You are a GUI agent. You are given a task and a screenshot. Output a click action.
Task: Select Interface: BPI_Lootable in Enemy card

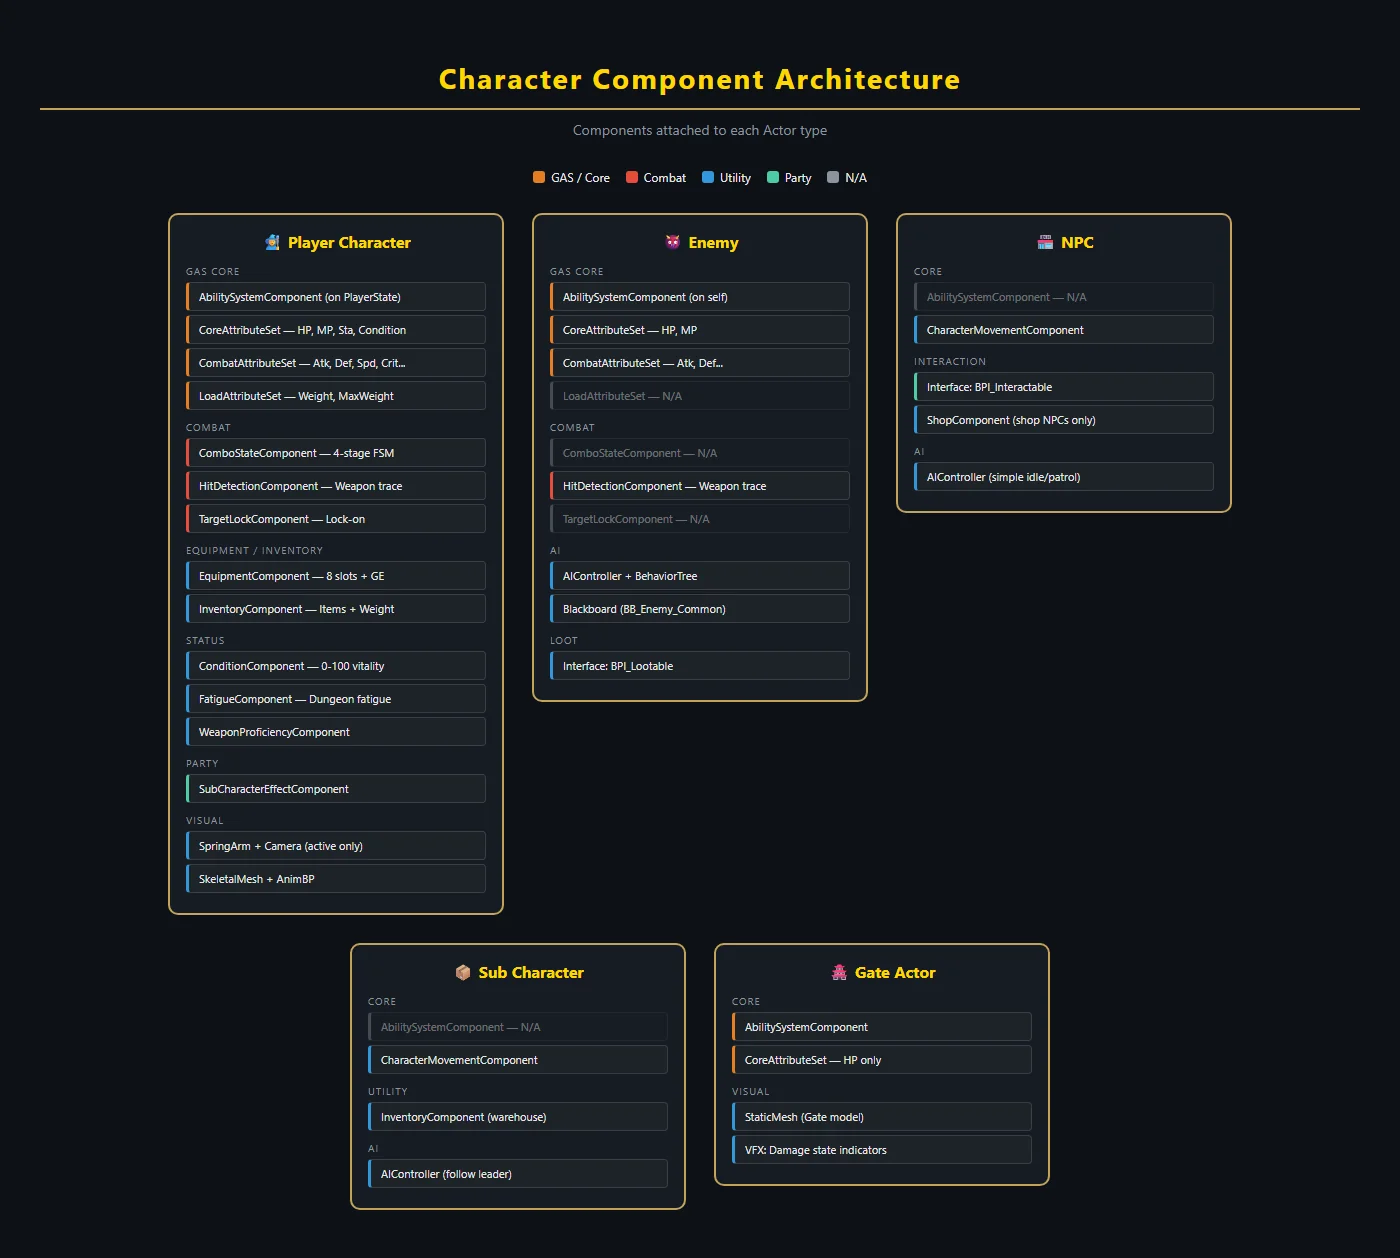click(x=700, y=666)
